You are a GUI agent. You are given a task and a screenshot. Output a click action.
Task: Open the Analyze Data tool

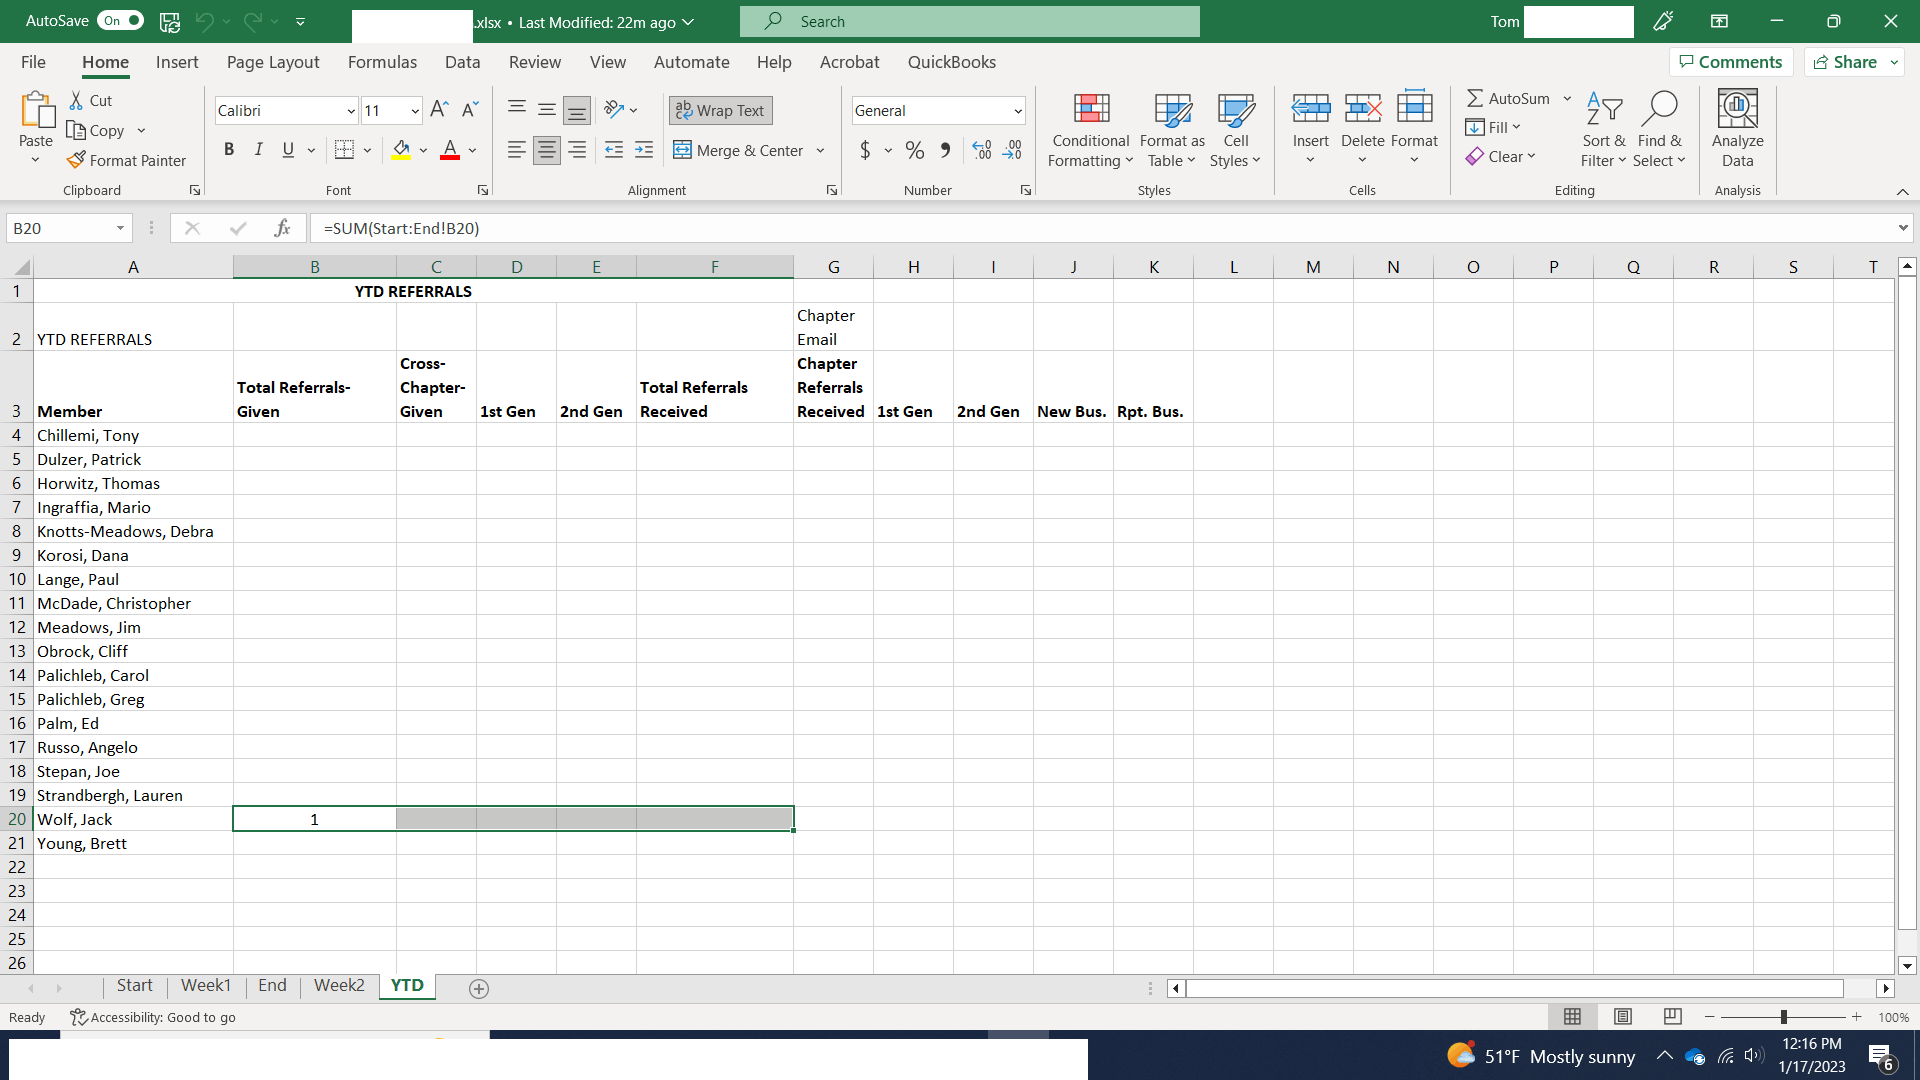(1737, 129)
